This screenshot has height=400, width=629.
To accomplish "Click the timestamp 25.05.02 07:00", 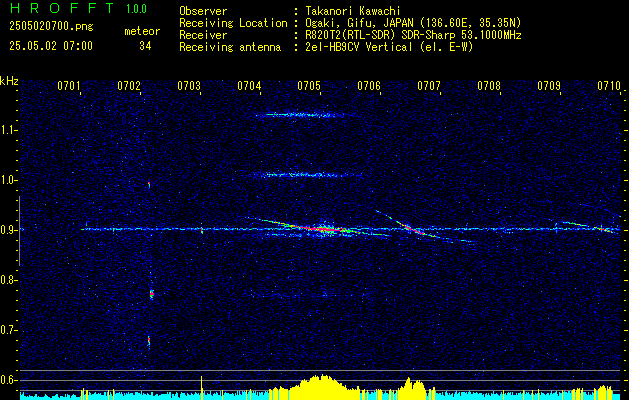I will click(x=51, y=46).
